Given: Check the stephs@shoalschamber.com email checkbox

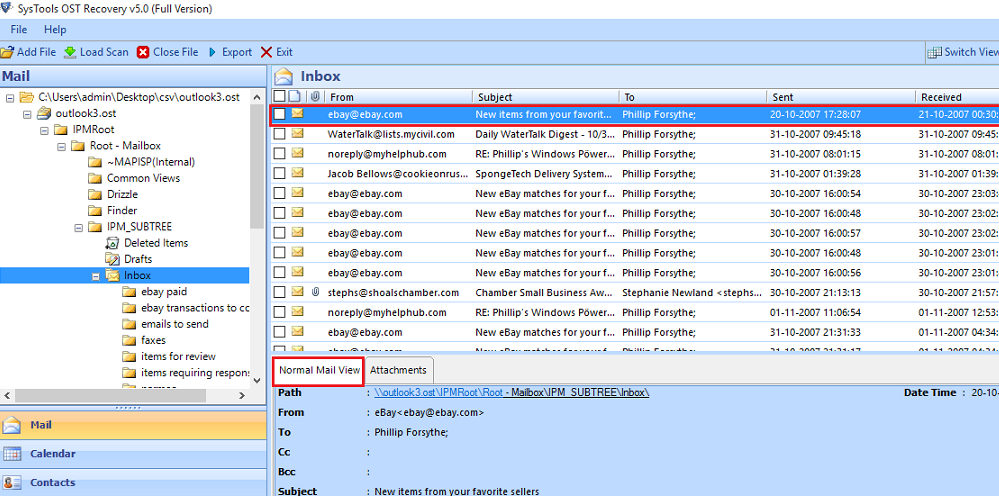Looking at the screenshot, I should click(x=279, y=292).
